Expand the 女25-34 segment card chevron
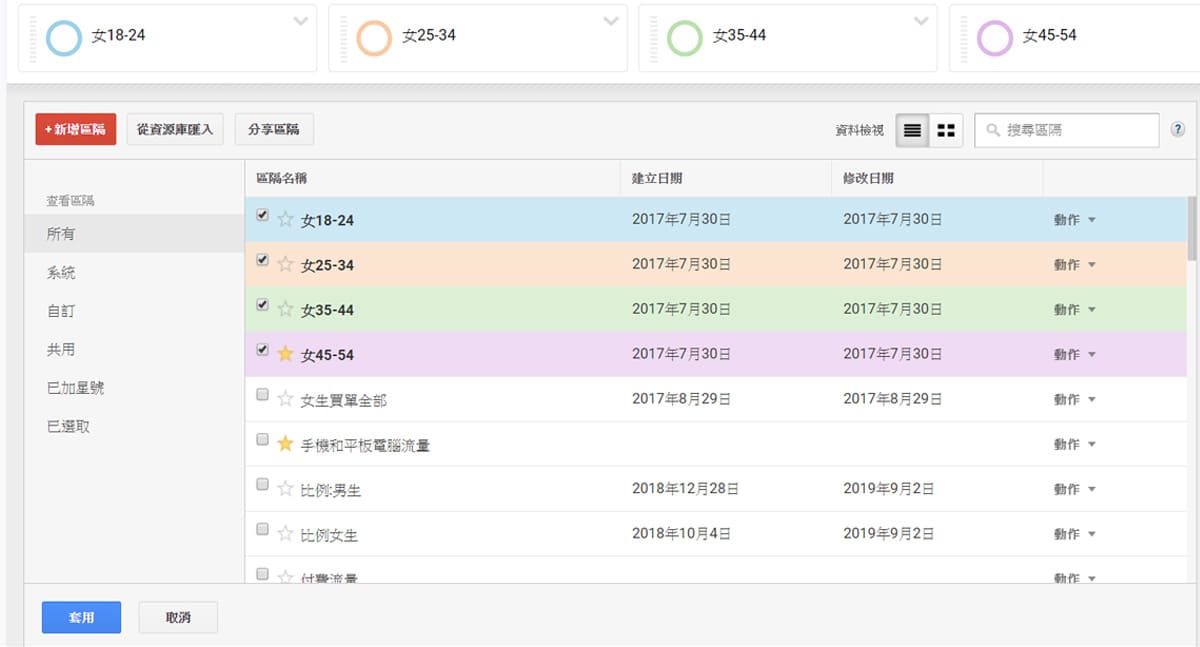Image resolution: width=1200 pixels, height=647 pixels. coord(610,21)
